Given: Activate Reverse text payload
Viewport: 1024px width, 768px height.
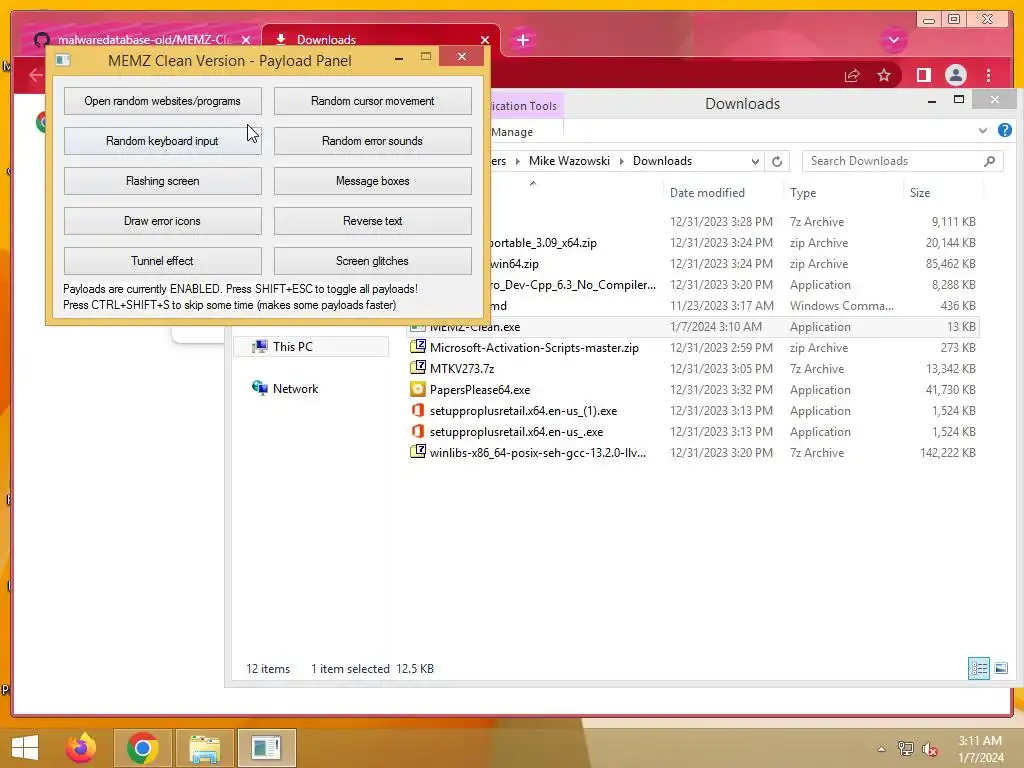Looking at the screenshot, I should coord(372,221).
